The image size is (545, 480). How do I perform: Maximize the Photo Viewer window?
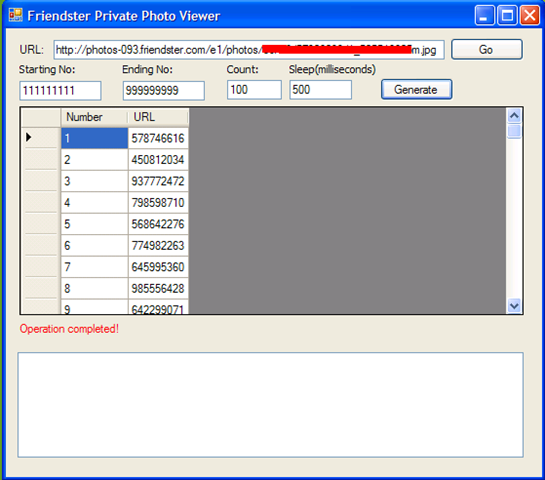coord(507,16)
